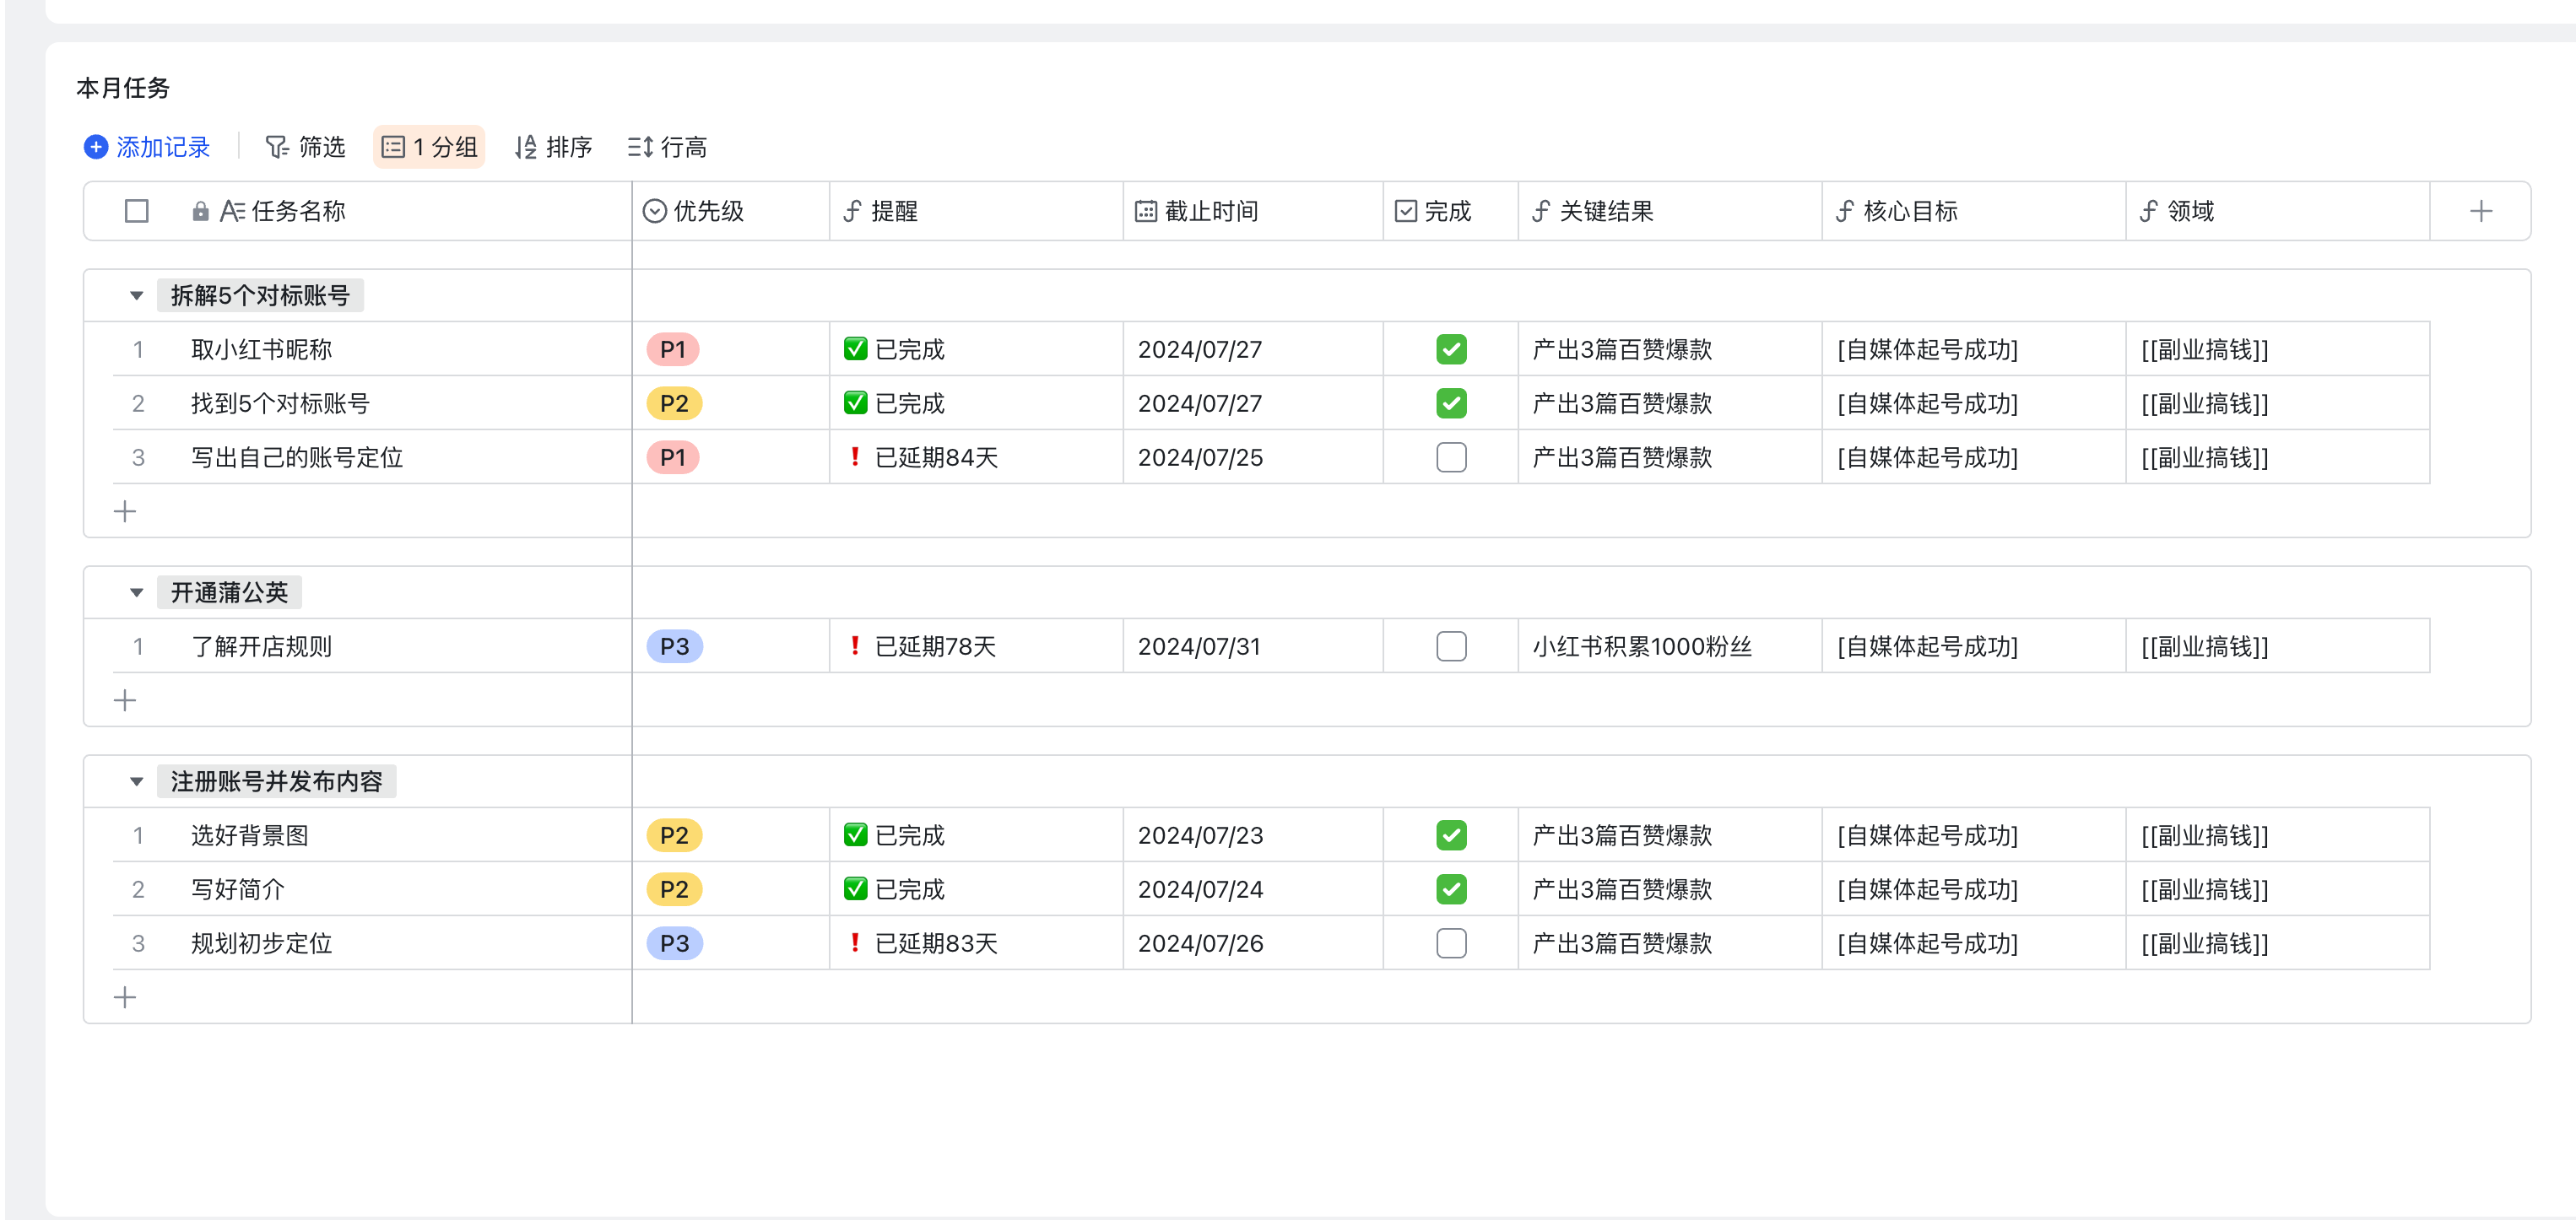This screenshot has width=2576, height=1220.
Task: Click the 添加记录 text link
Action: tap(163, 147)
